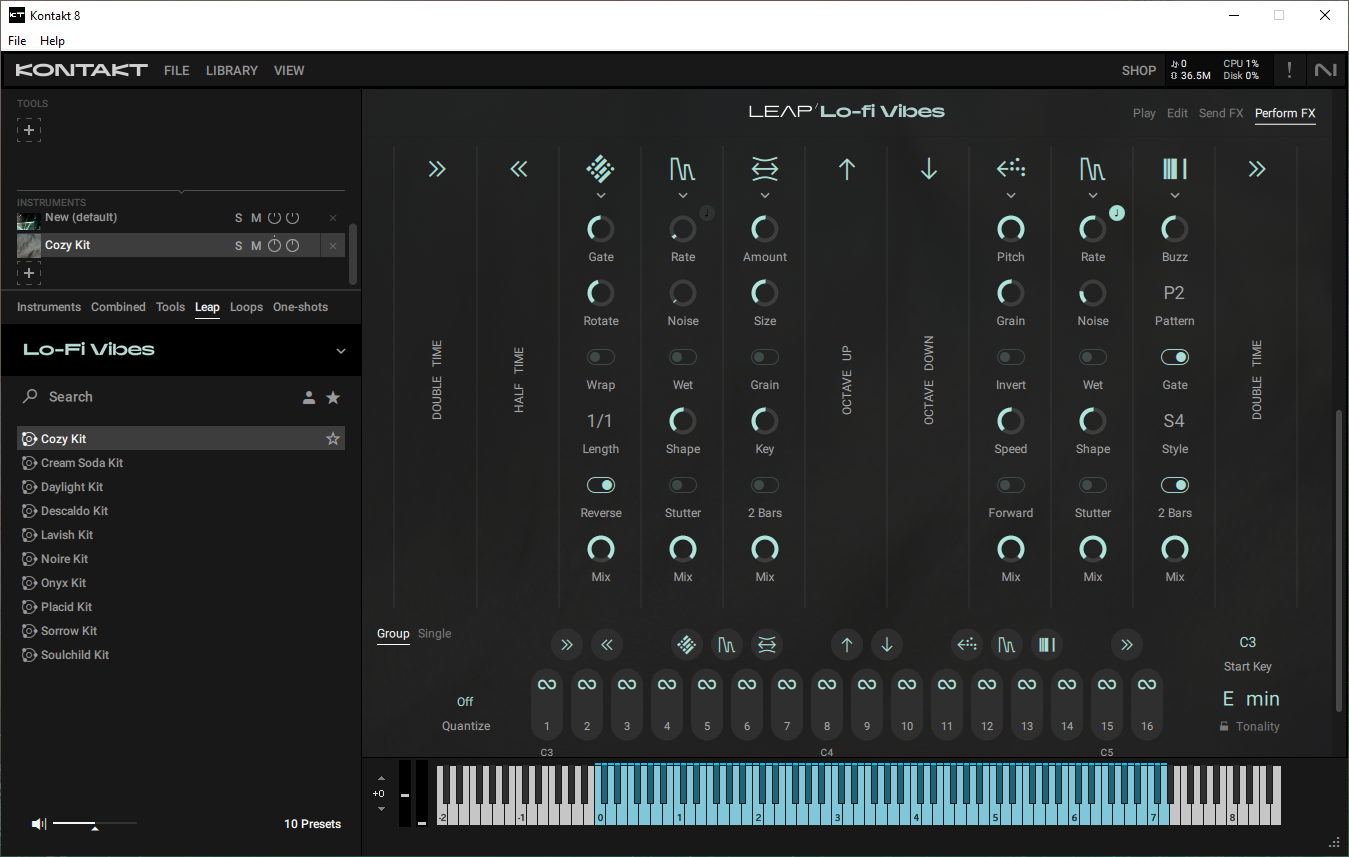The width and height of the screenshot is (1349, 857).
Task: Click the SHOP button
Action: pos(1138,70)
